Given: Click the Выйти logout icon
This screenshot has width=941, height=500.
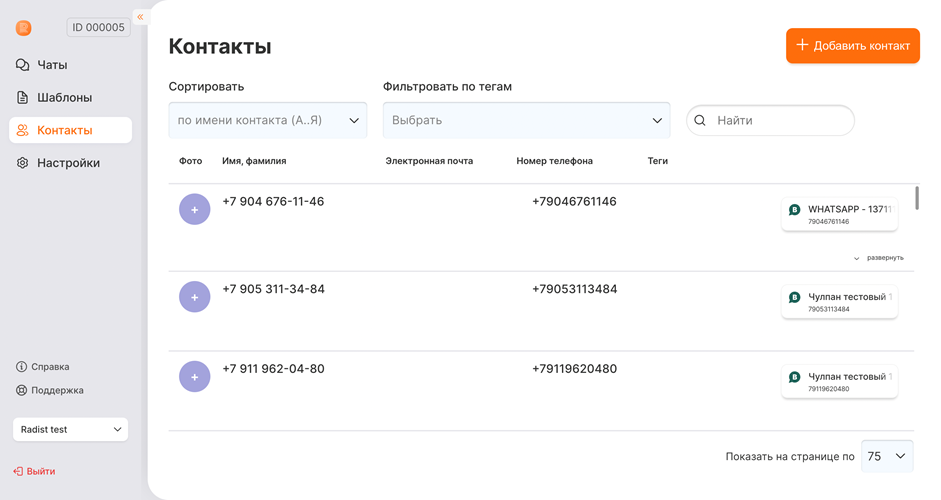Looking at the screenshot, I should [18, 471].
